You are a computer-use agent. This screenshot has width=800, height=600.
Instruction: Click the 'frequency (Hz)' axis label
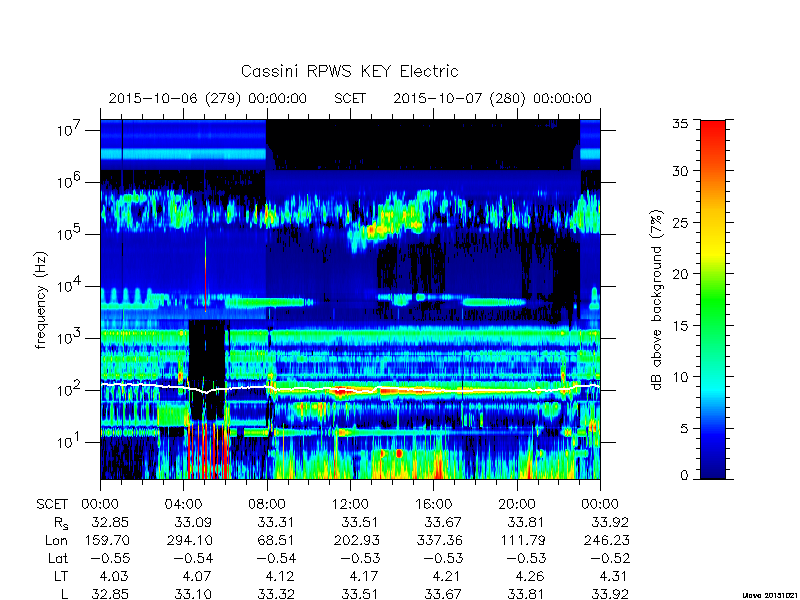point(41,300)
